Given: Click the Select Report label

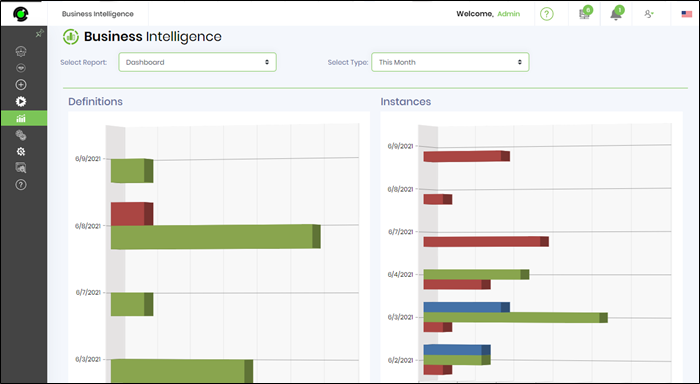Looking at the screenshot, I should click(83, 62).
